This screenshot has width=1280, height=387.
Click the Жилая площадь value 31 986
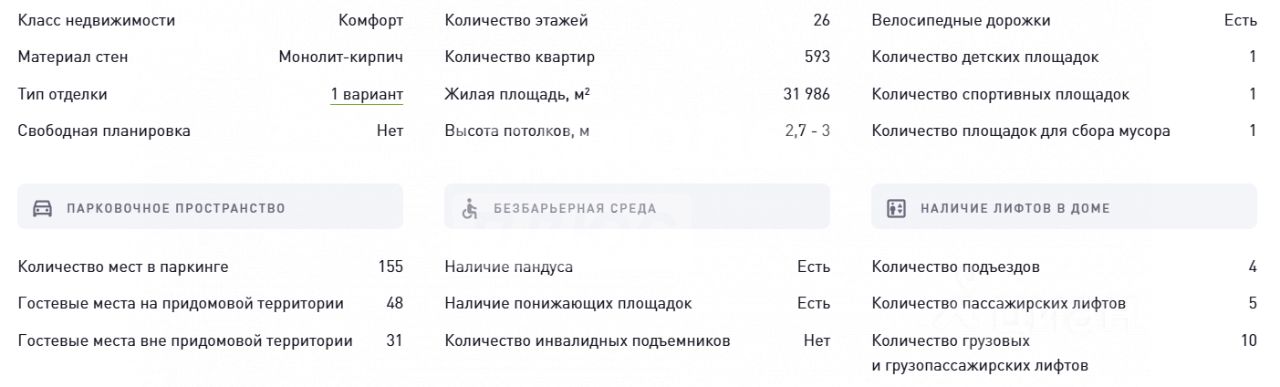click(x=807, y=94)
